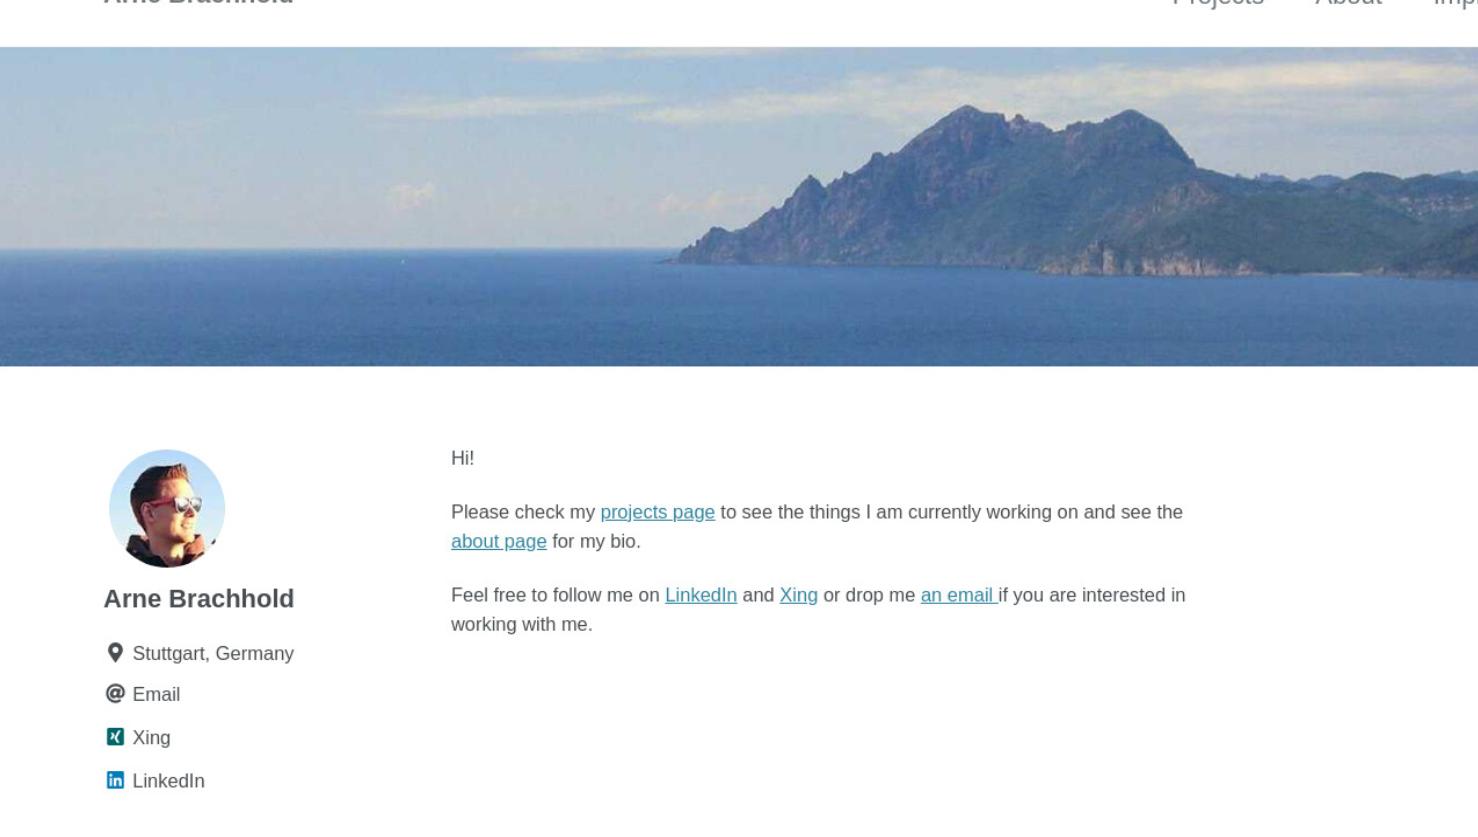Click the Arne Brachhold site title in the header
This screenshot has width=1478, height=837.
coord(198,3)
